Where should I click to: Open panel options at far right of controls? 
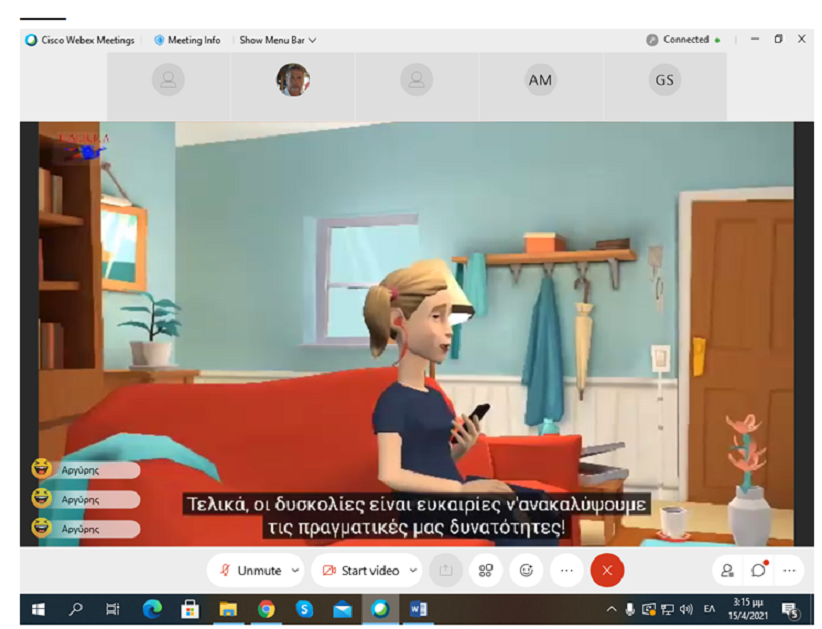(x=789, y=570)
